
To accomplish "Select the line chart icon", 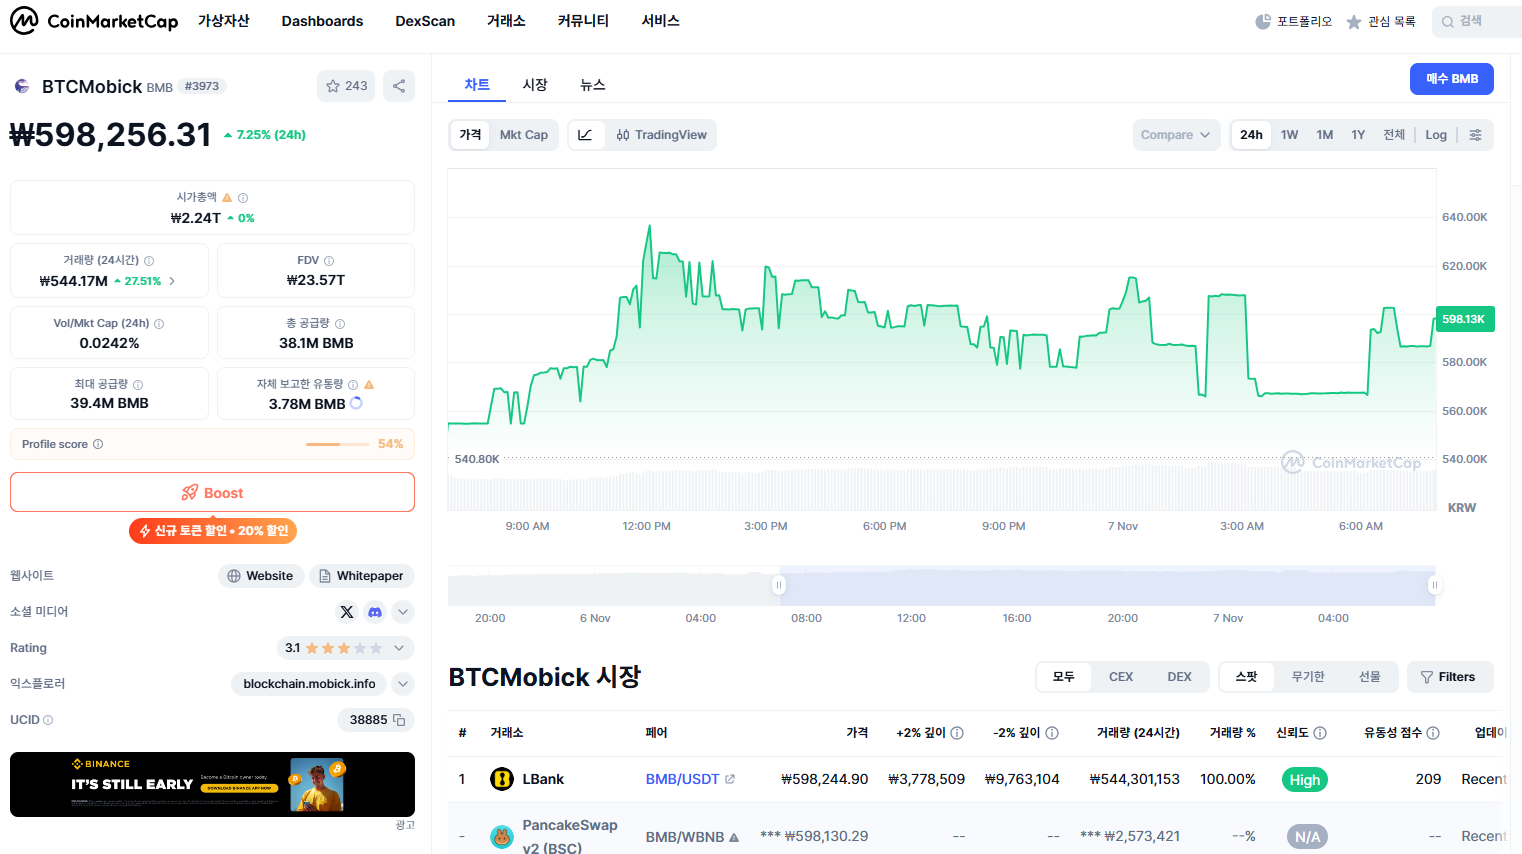I will tap(586, 135).
